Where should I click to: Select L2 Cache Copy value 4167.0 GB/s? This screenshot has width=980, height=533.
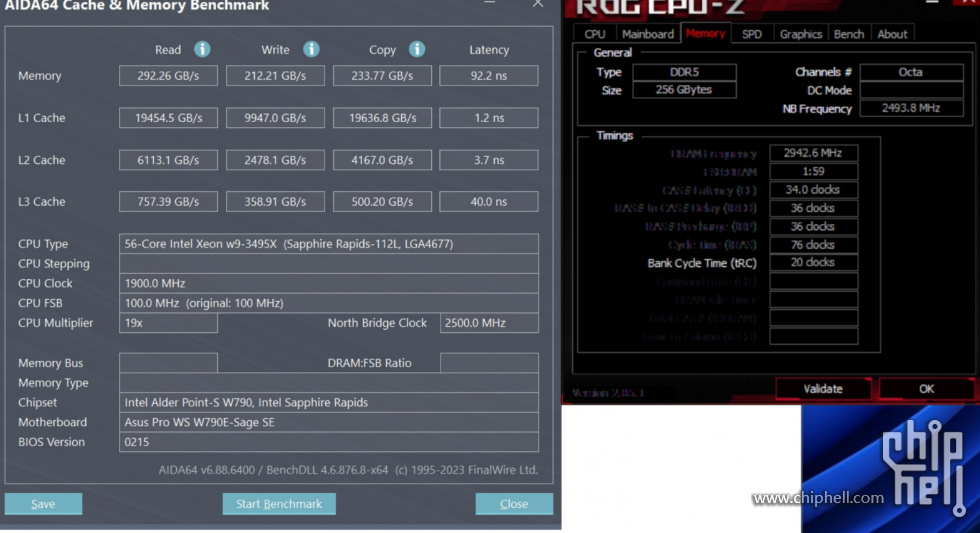tap(382, 160)
